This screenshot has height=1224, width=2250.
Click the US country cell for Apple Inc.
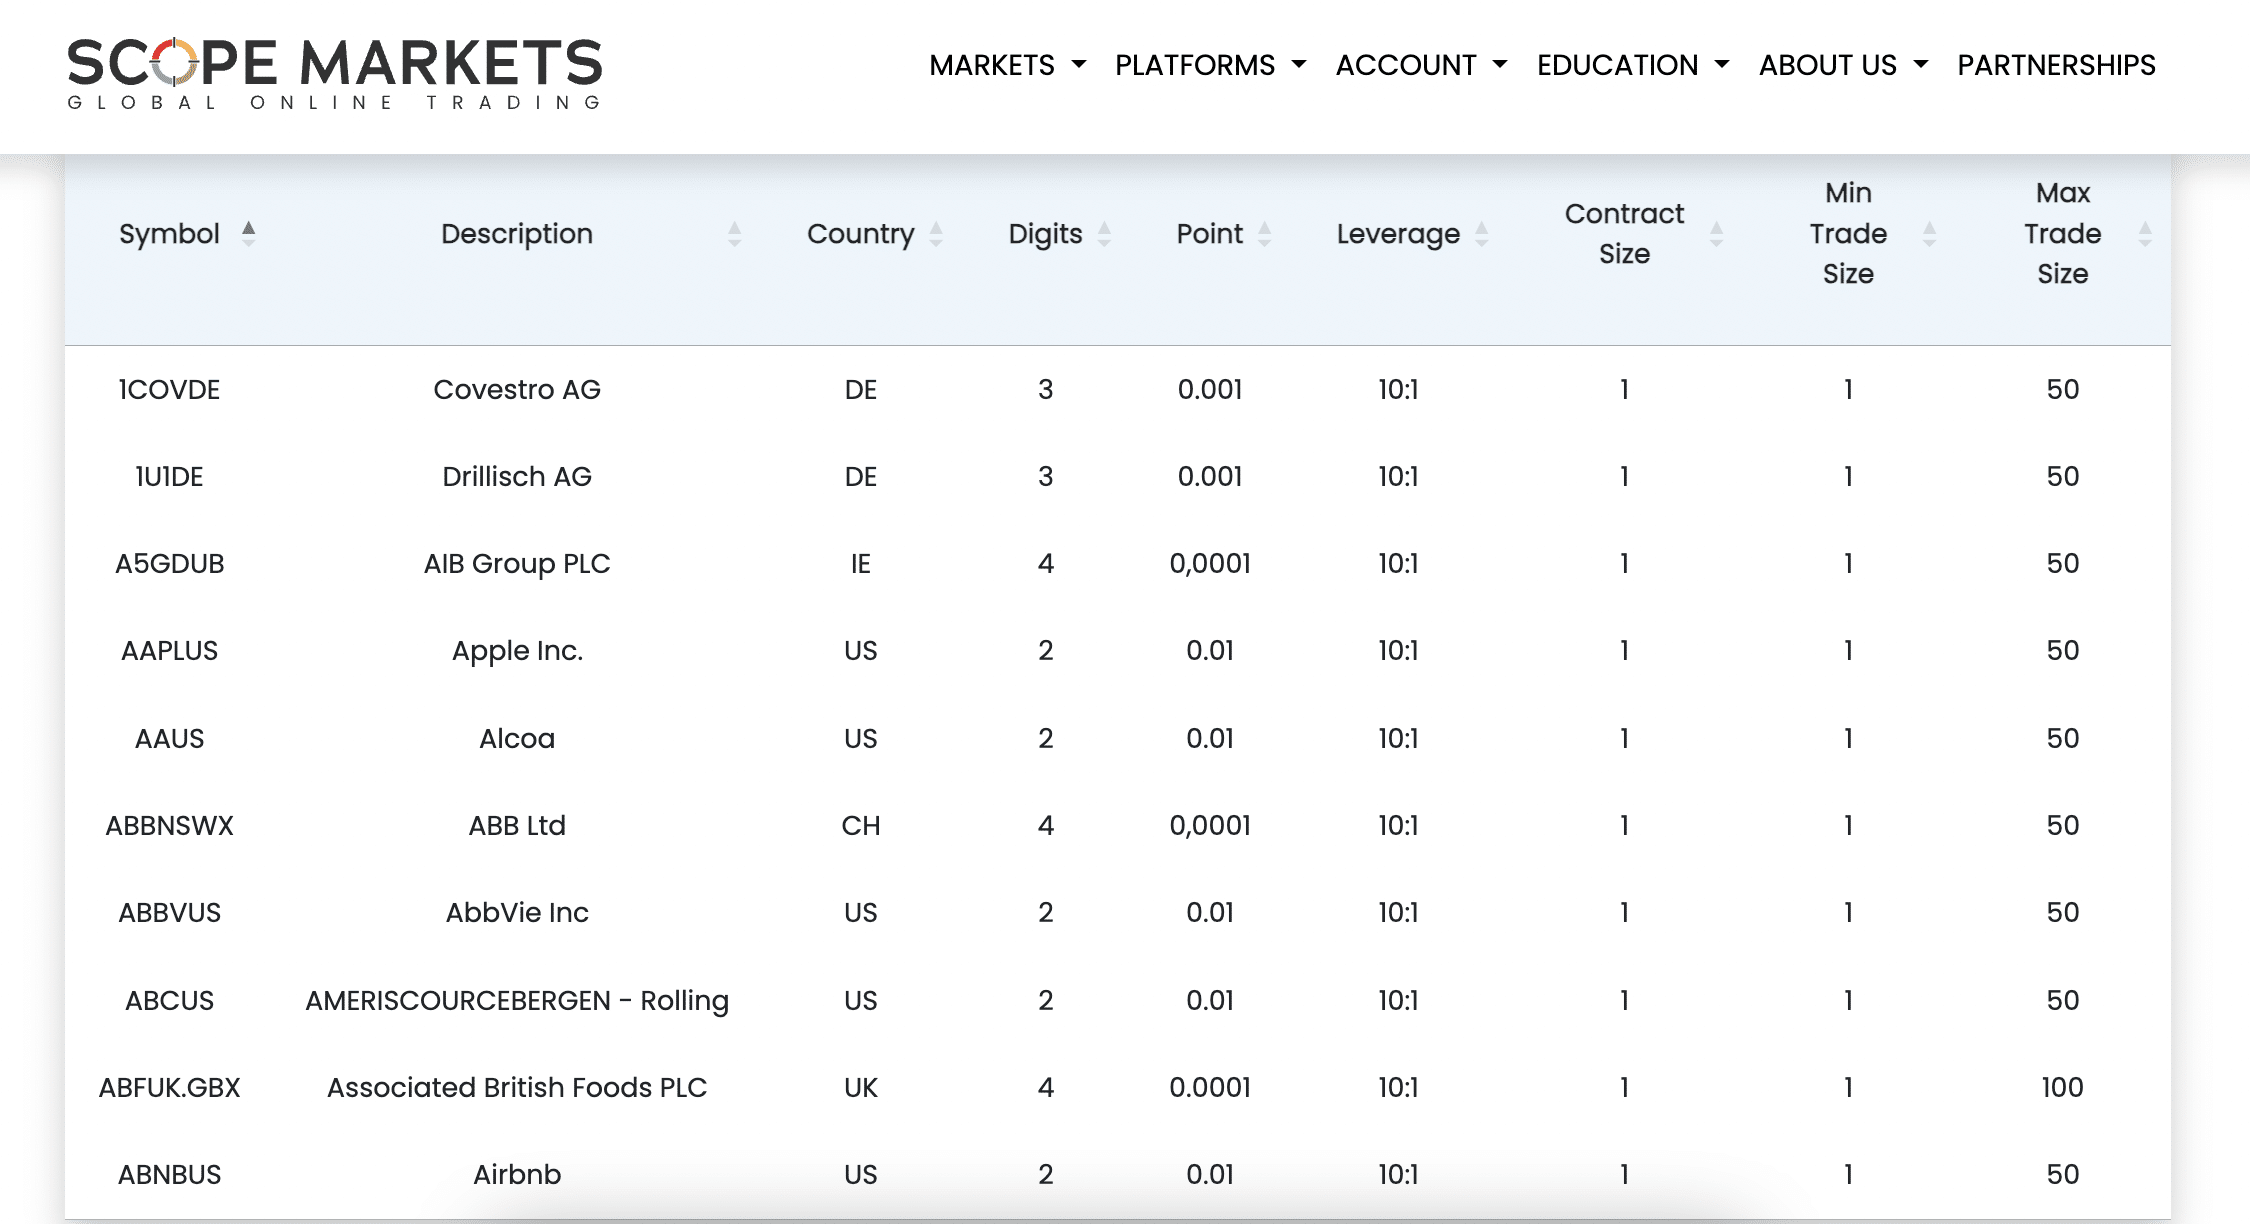[861, 651]
